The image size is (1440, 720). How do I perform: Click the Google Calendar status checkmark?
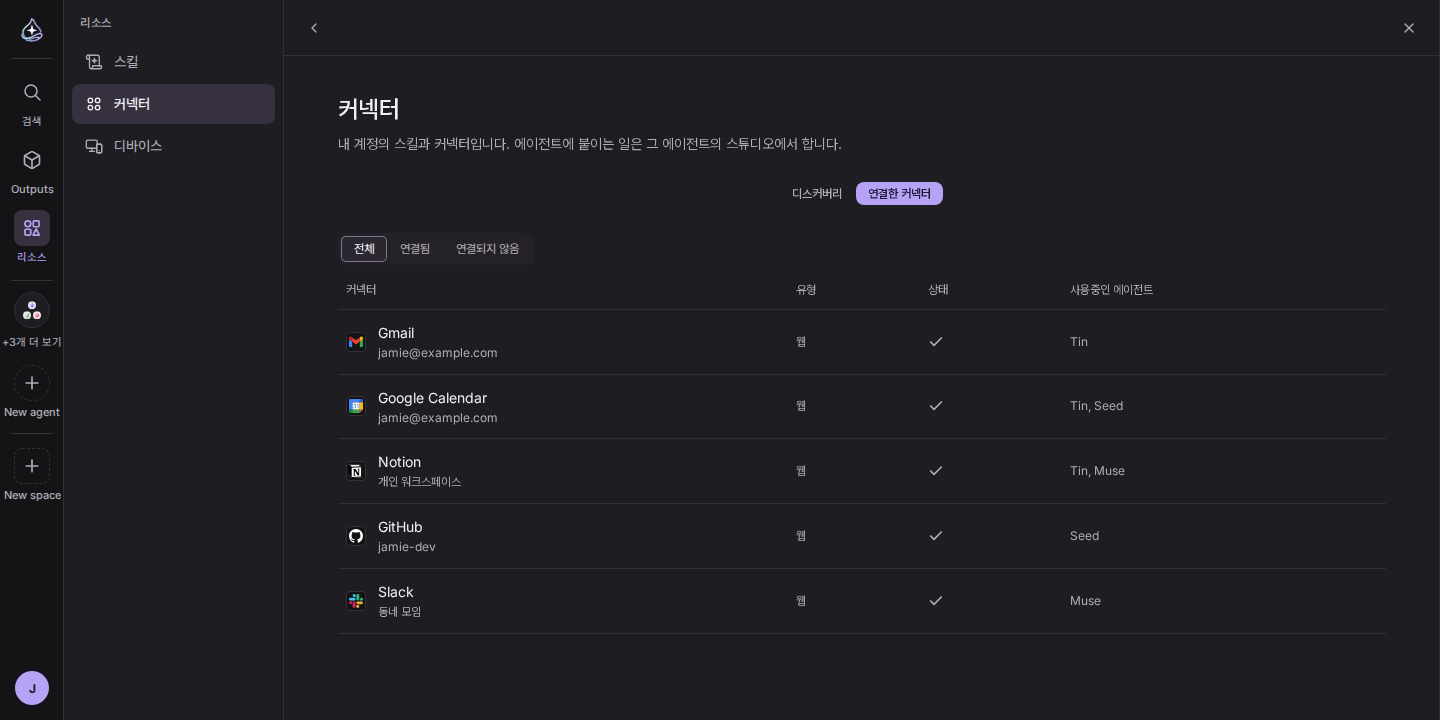[936, 406]
